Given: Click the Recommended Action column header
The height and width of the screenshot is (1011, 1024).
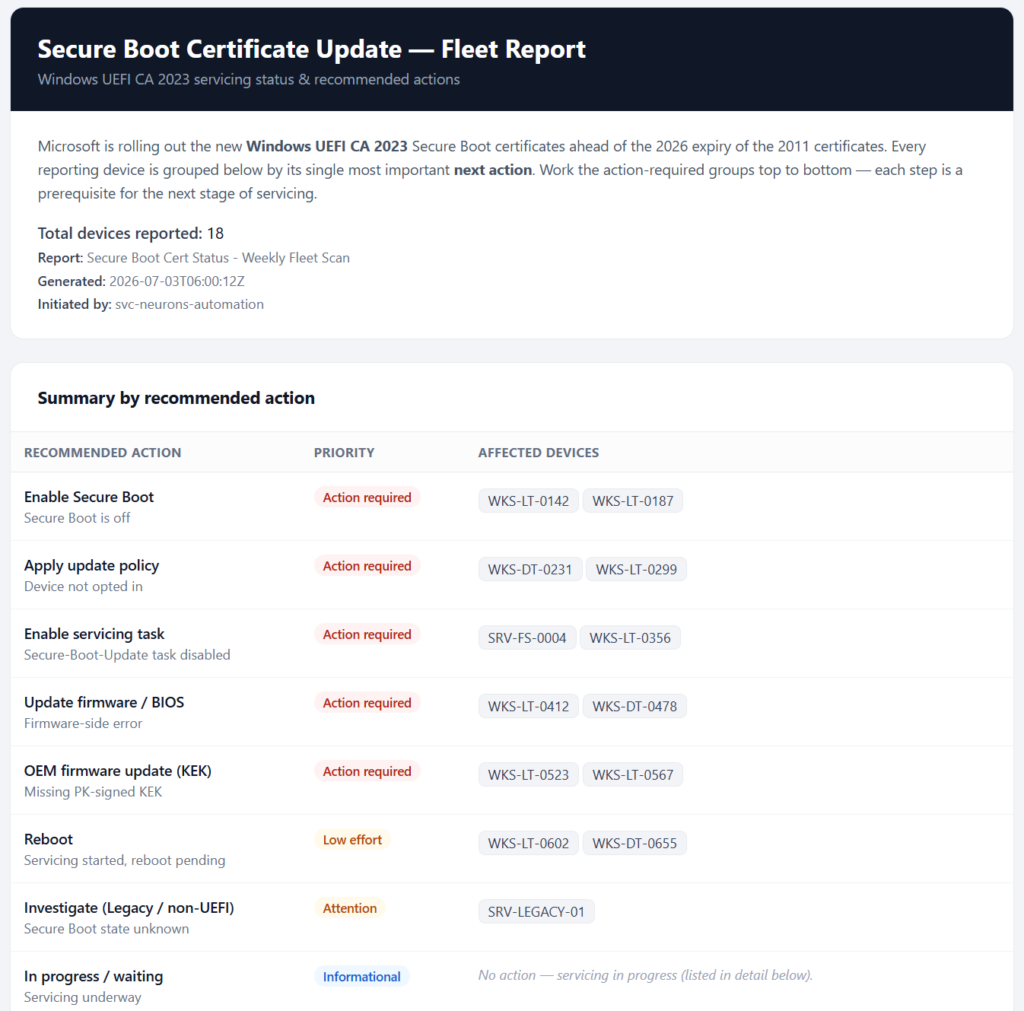Looking at the screenshot, I should tap(103, 453).
